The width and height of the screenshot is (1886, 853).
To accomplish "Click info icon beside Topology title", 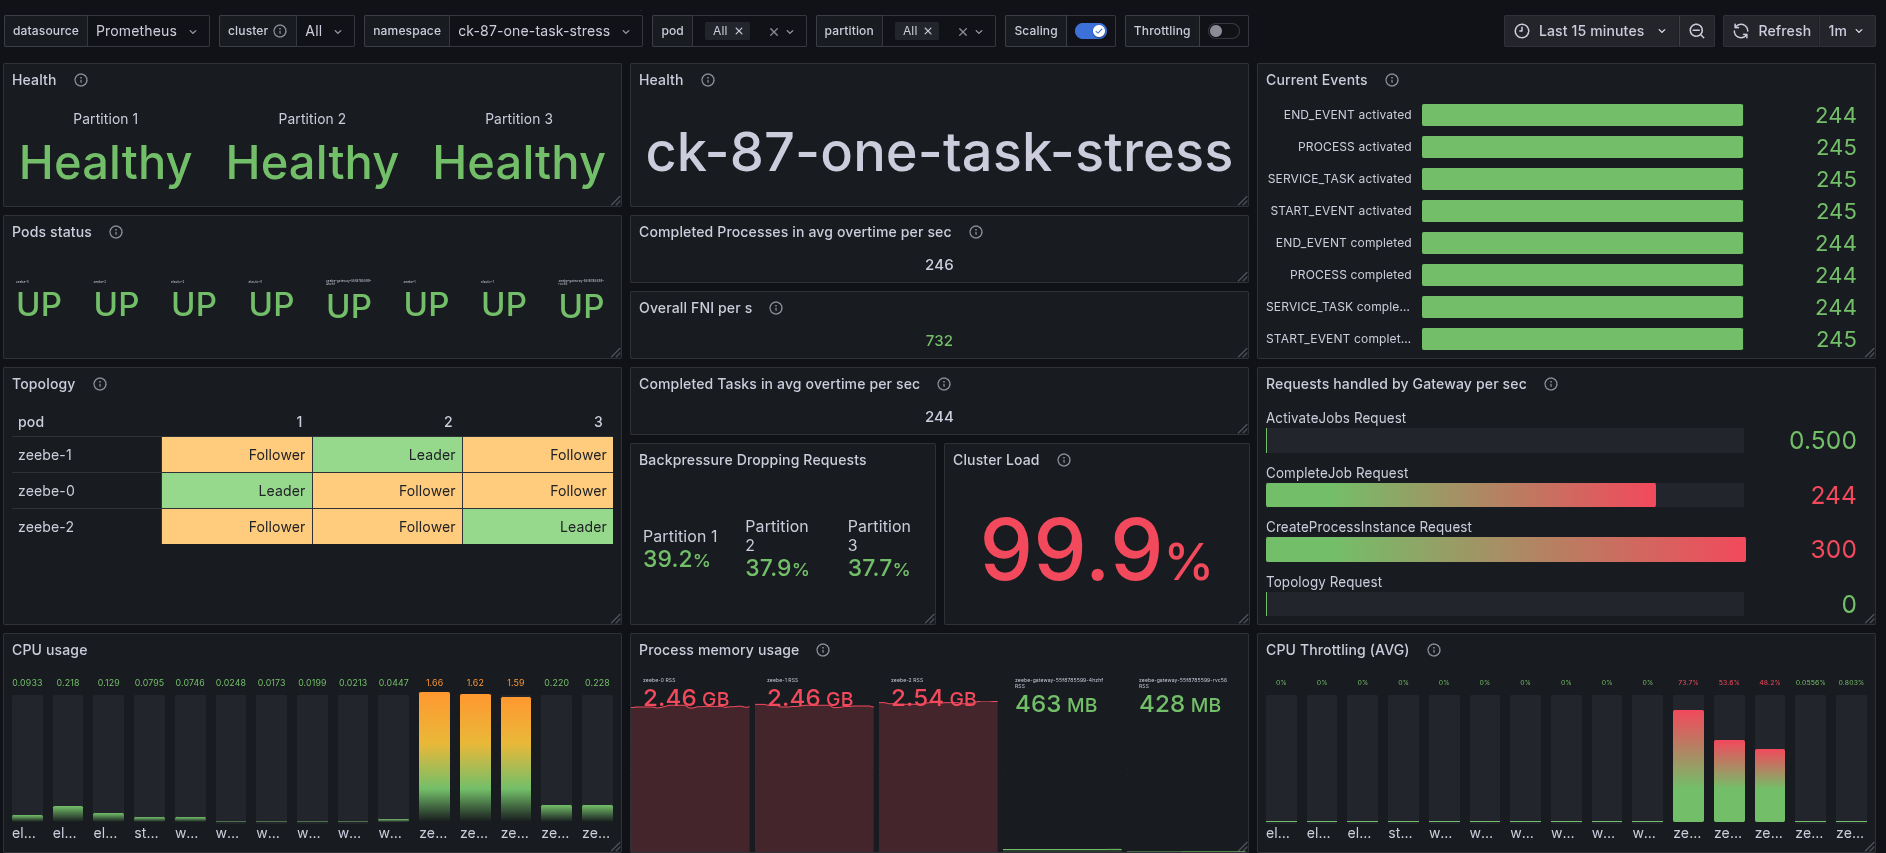I will [100, 384].
